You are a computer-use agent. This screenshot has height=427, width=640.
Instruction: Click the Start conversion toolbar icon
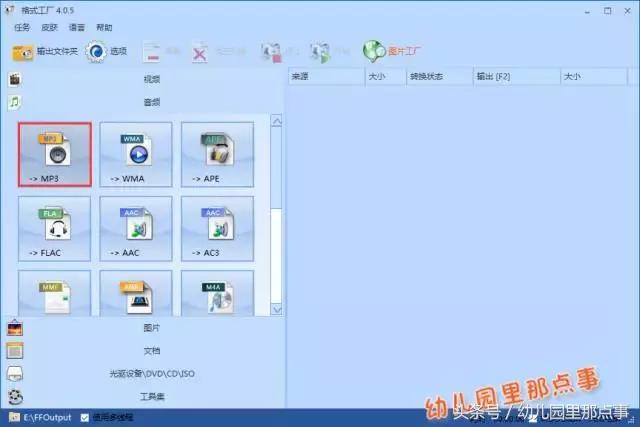[x=320, y=53]
